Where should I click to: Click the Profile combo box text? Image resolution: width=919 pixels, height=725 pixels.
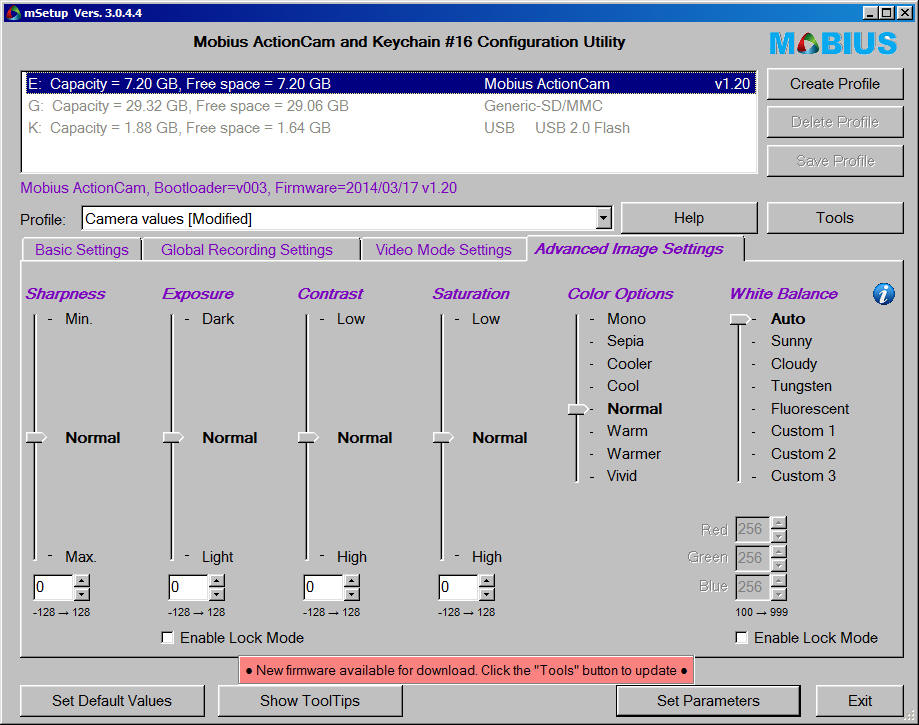pos(168,219)
